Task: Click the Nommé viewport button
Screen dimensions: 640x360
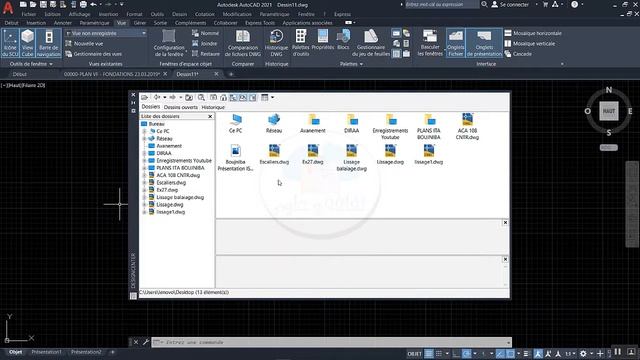Action: pos(206,33)
